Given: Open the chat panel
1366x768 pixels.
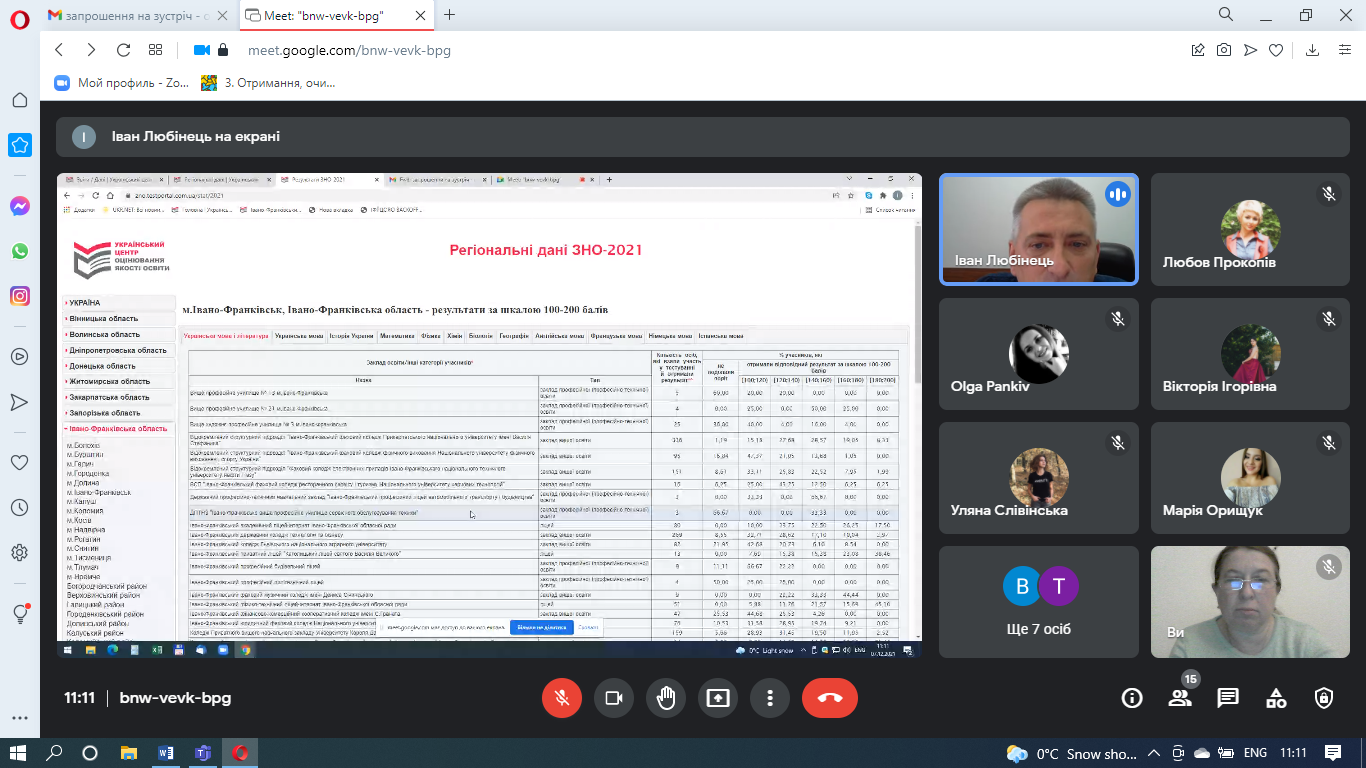Looking at the screenshot, I should click(1228, 698).
